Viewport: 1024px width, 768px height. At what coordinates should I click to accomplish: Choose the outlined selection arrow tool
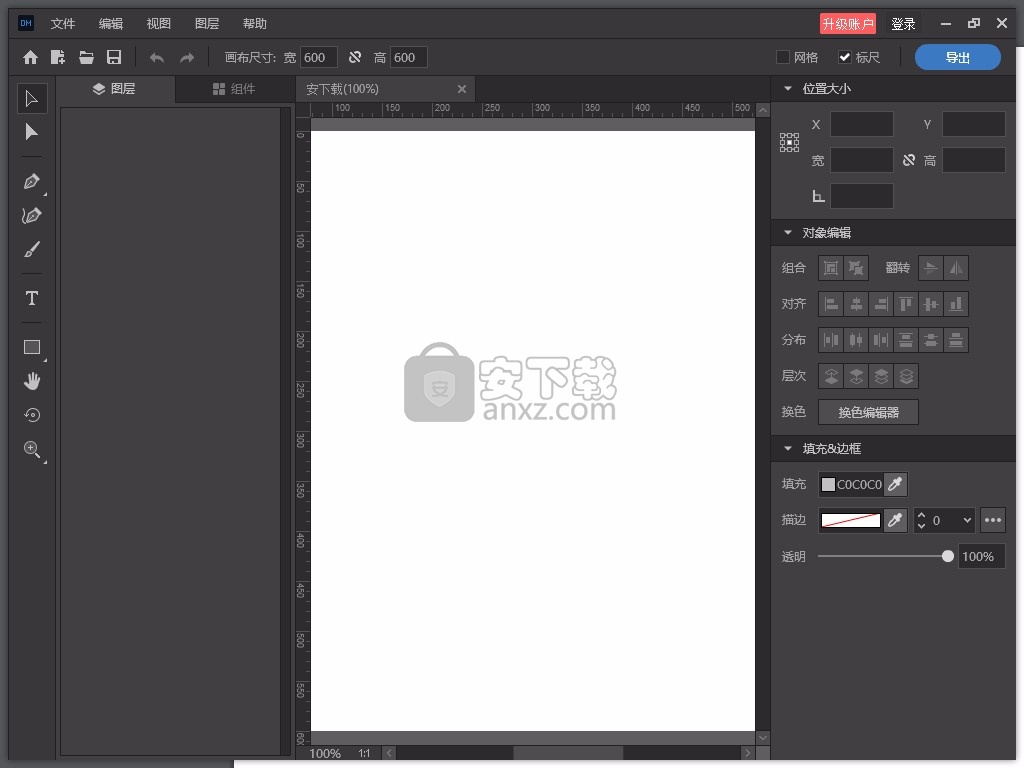point(31,99)
